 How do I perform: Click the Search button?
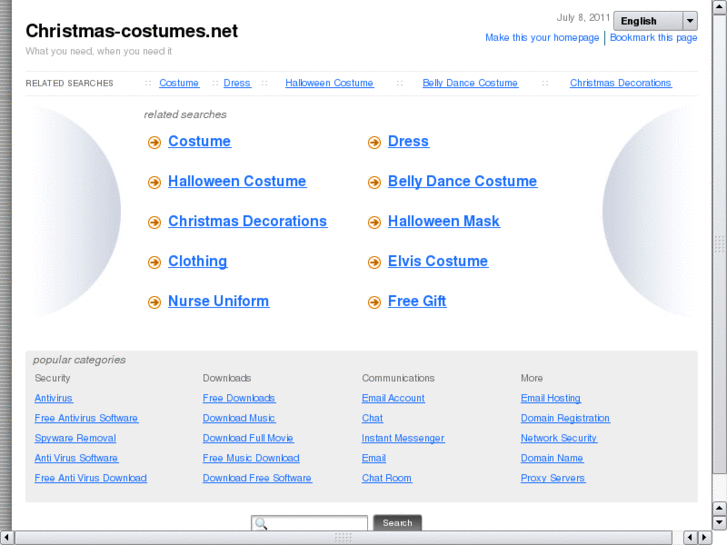(397, 523)
